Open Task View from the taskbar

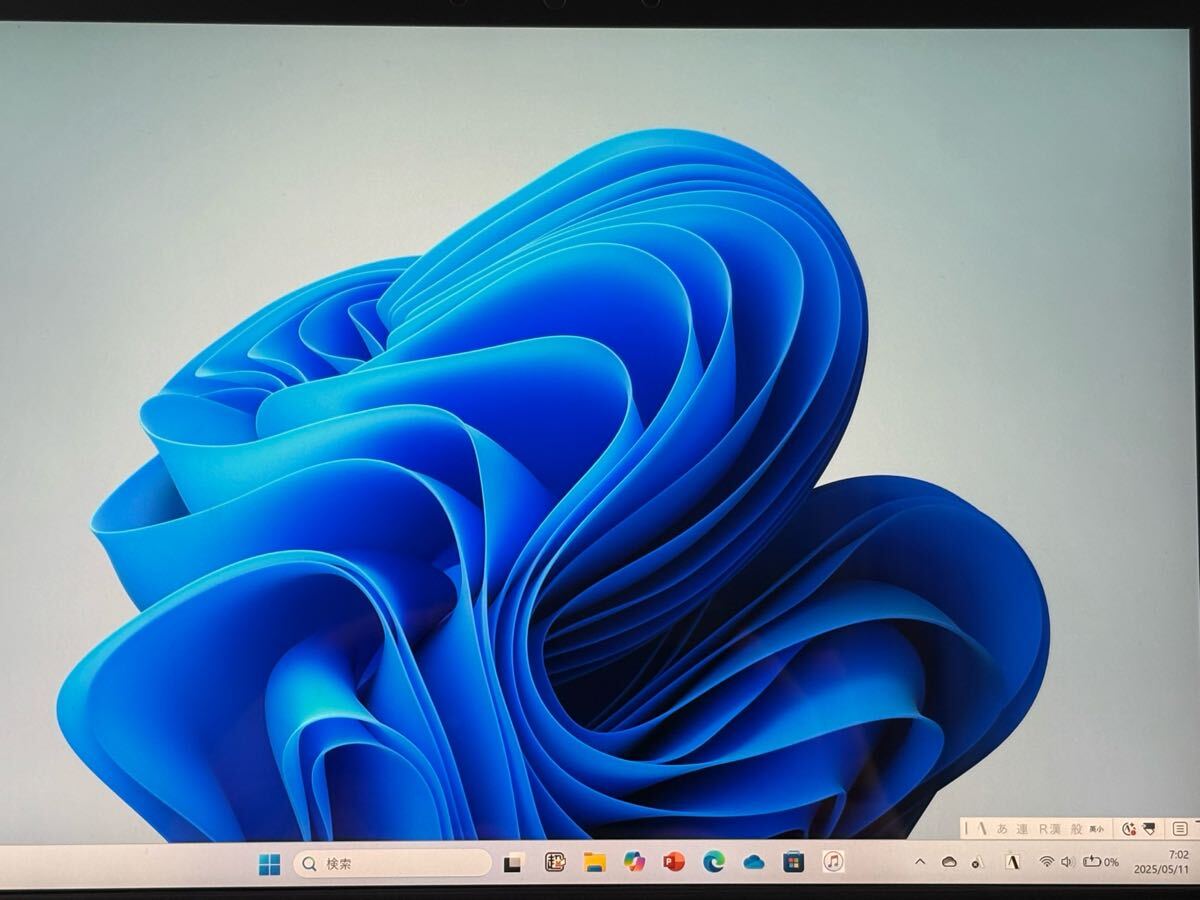click(x=514, y=863)
